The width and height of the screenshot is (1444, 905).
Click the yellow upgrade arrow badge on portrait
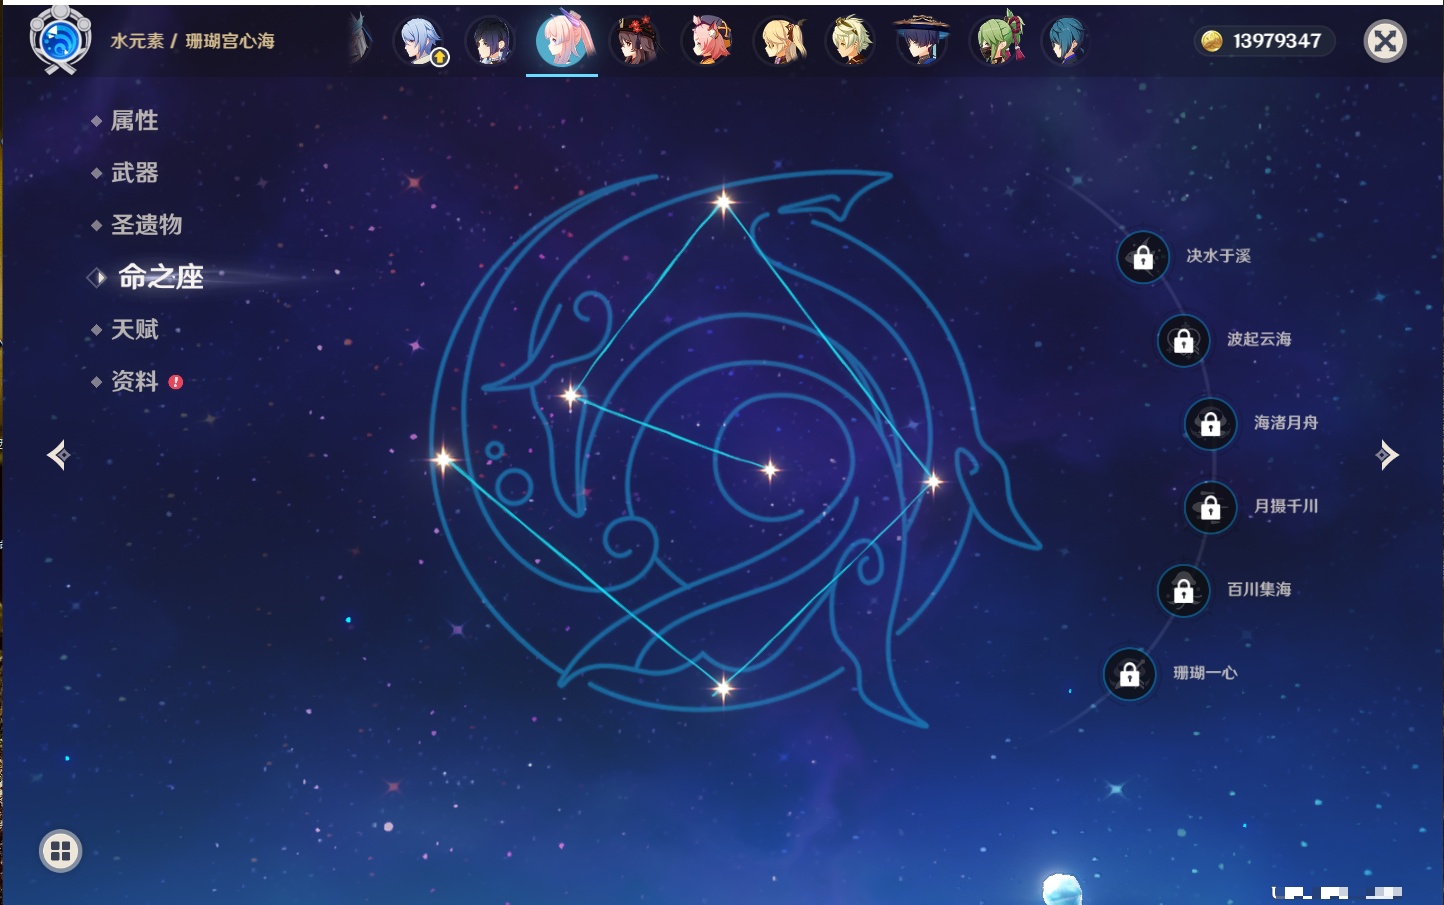coord(439,58)
